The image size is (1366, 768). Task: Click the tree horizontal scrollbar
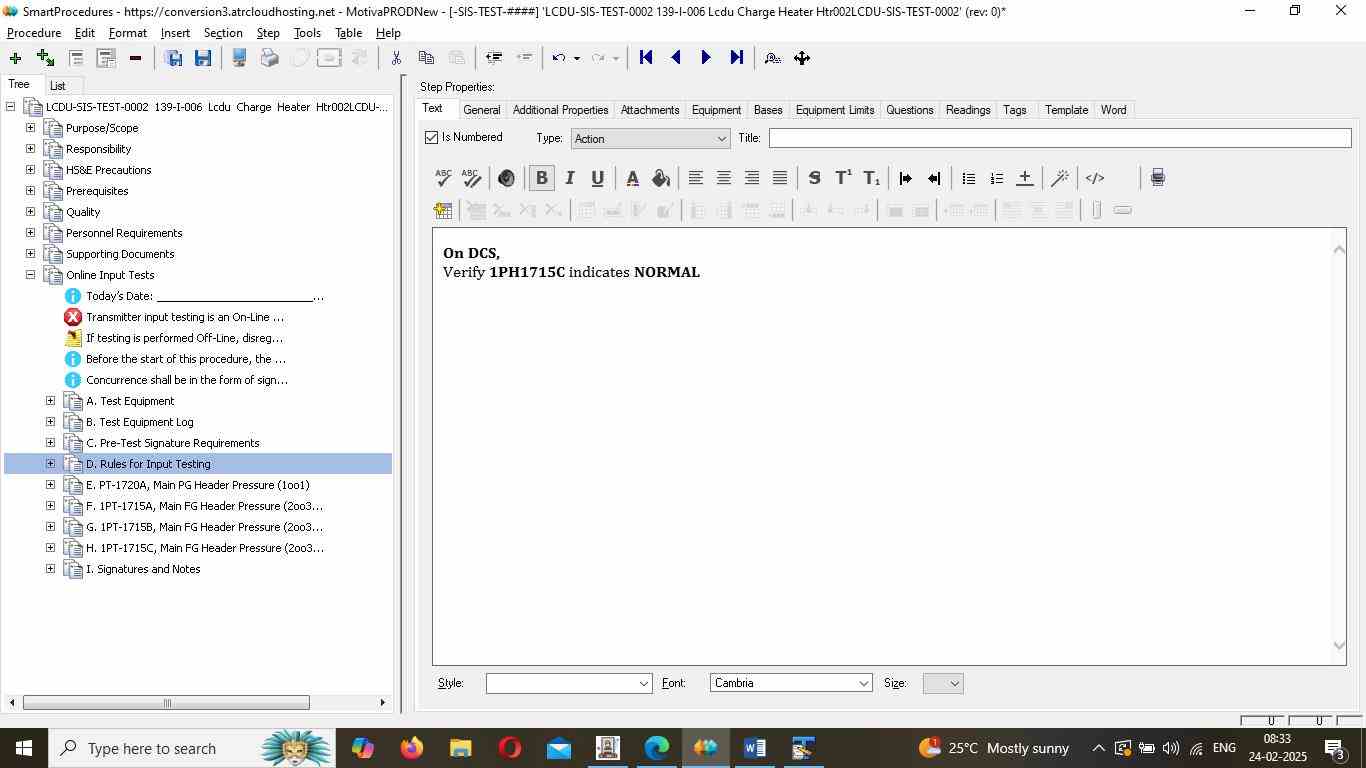point(166,703)
